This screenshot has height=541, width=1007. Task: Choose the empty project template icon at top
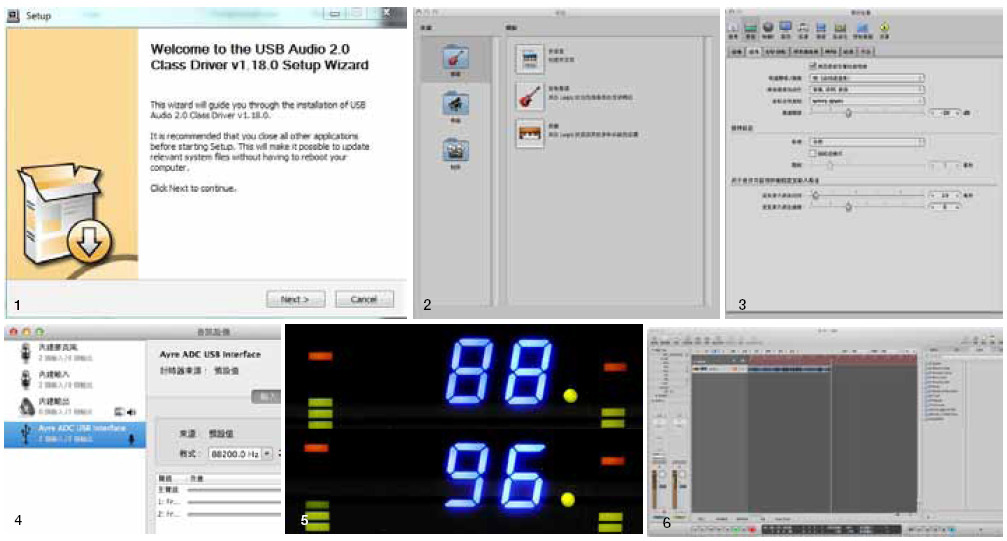528,60
